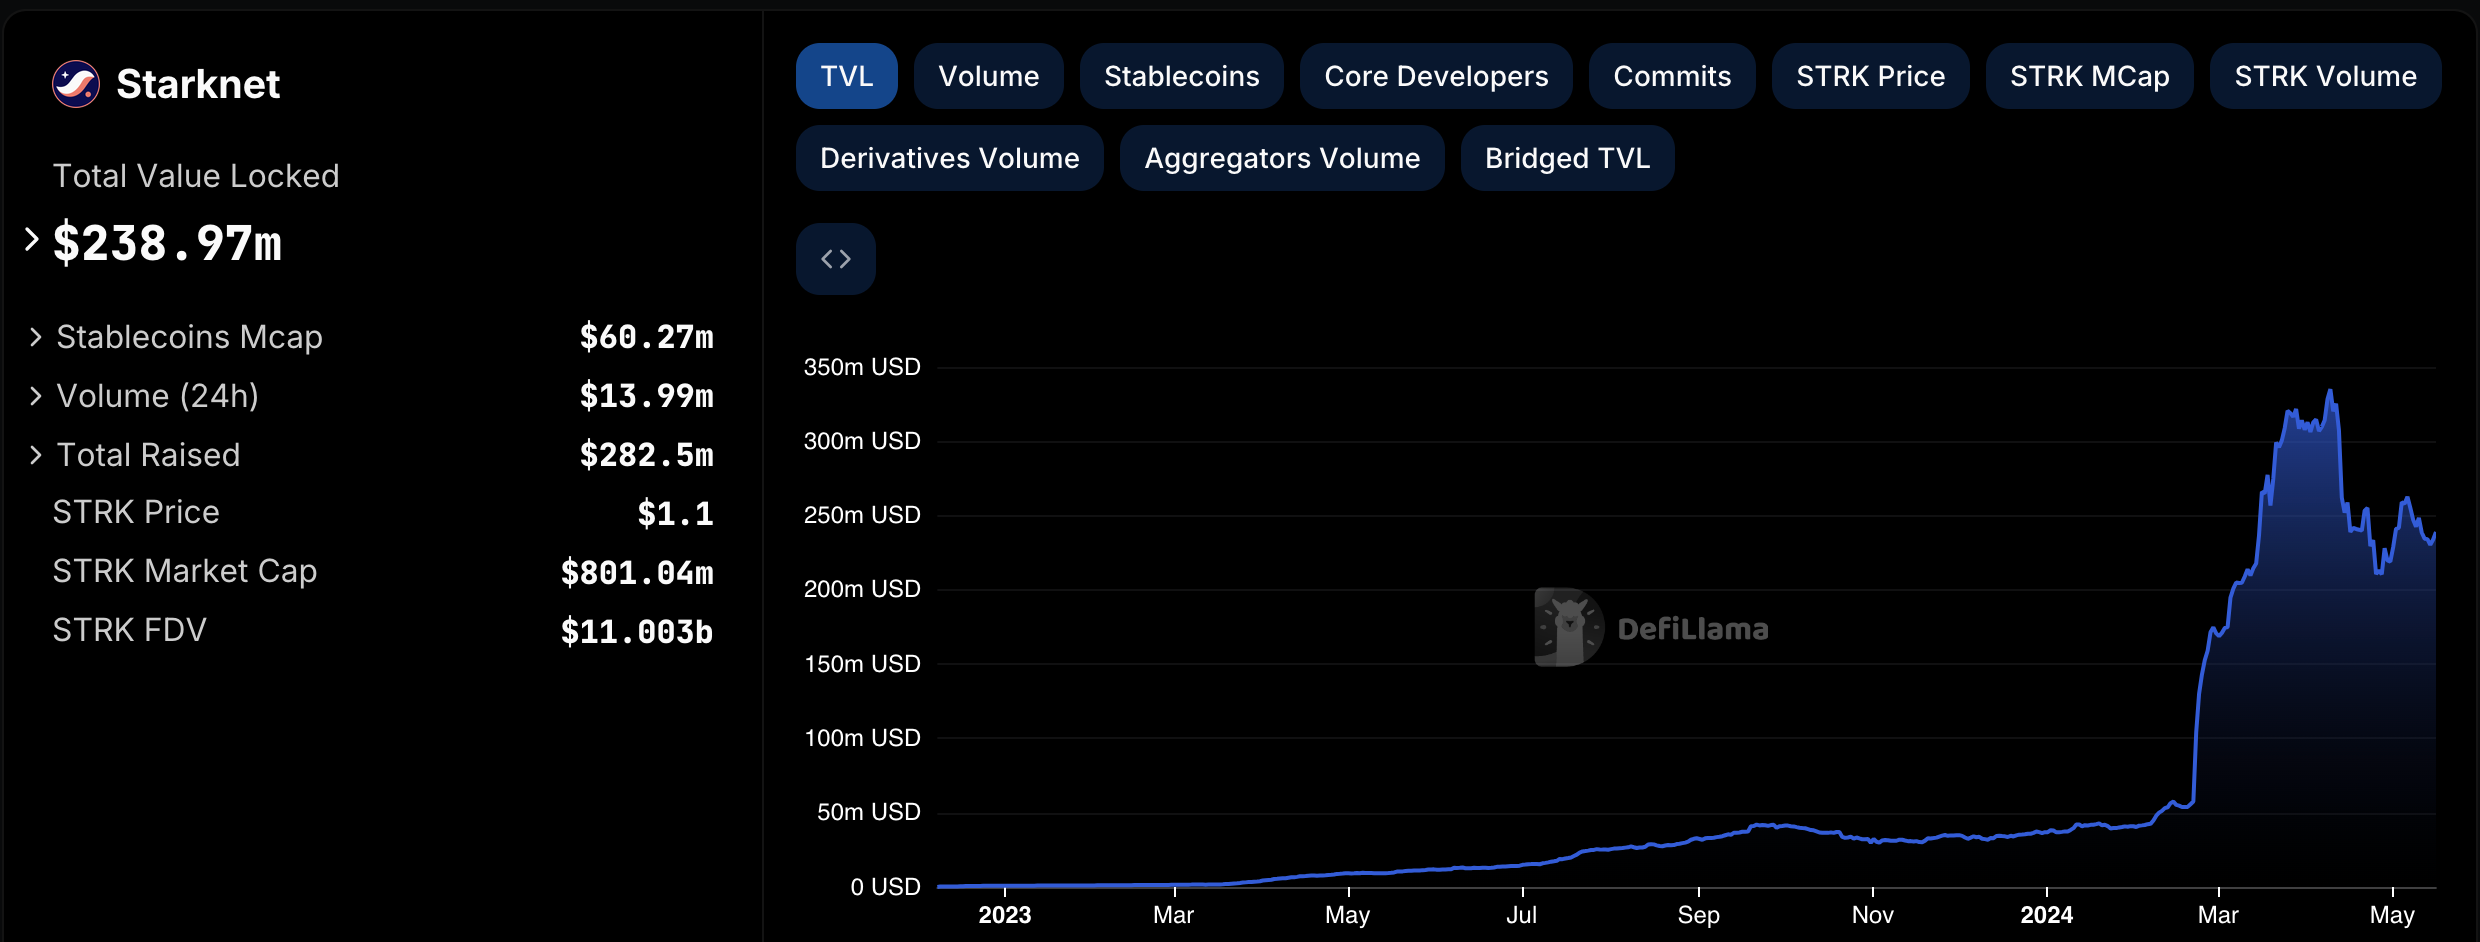Click the Starknet chain title
Screen dimensions: 2480x942
[198, 84]
